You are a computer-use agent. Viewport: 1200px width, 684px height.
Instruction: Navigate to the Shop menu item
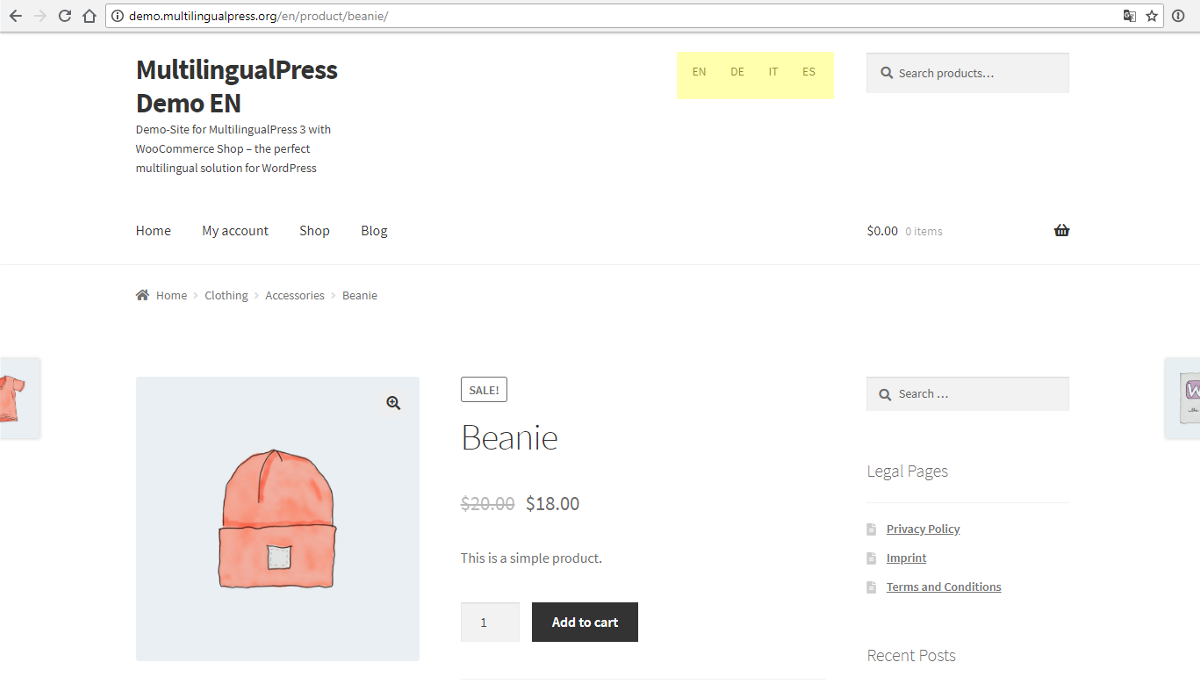click(x=314, y=230)
